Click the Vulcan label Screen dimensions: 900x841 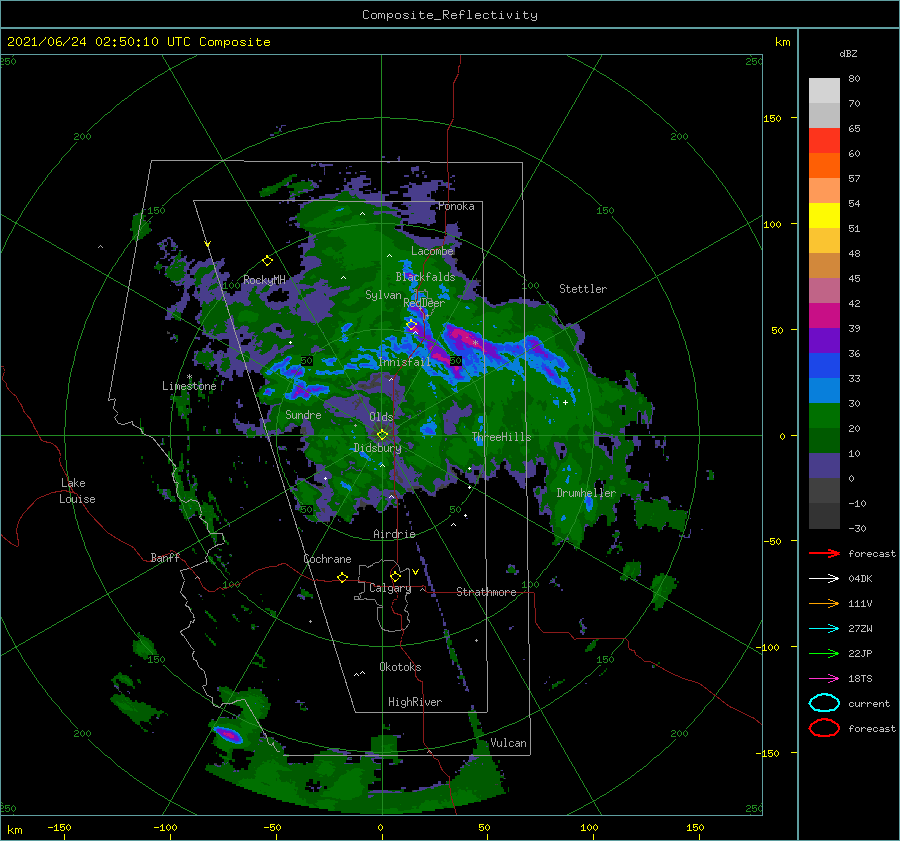[x=509, y=743]
